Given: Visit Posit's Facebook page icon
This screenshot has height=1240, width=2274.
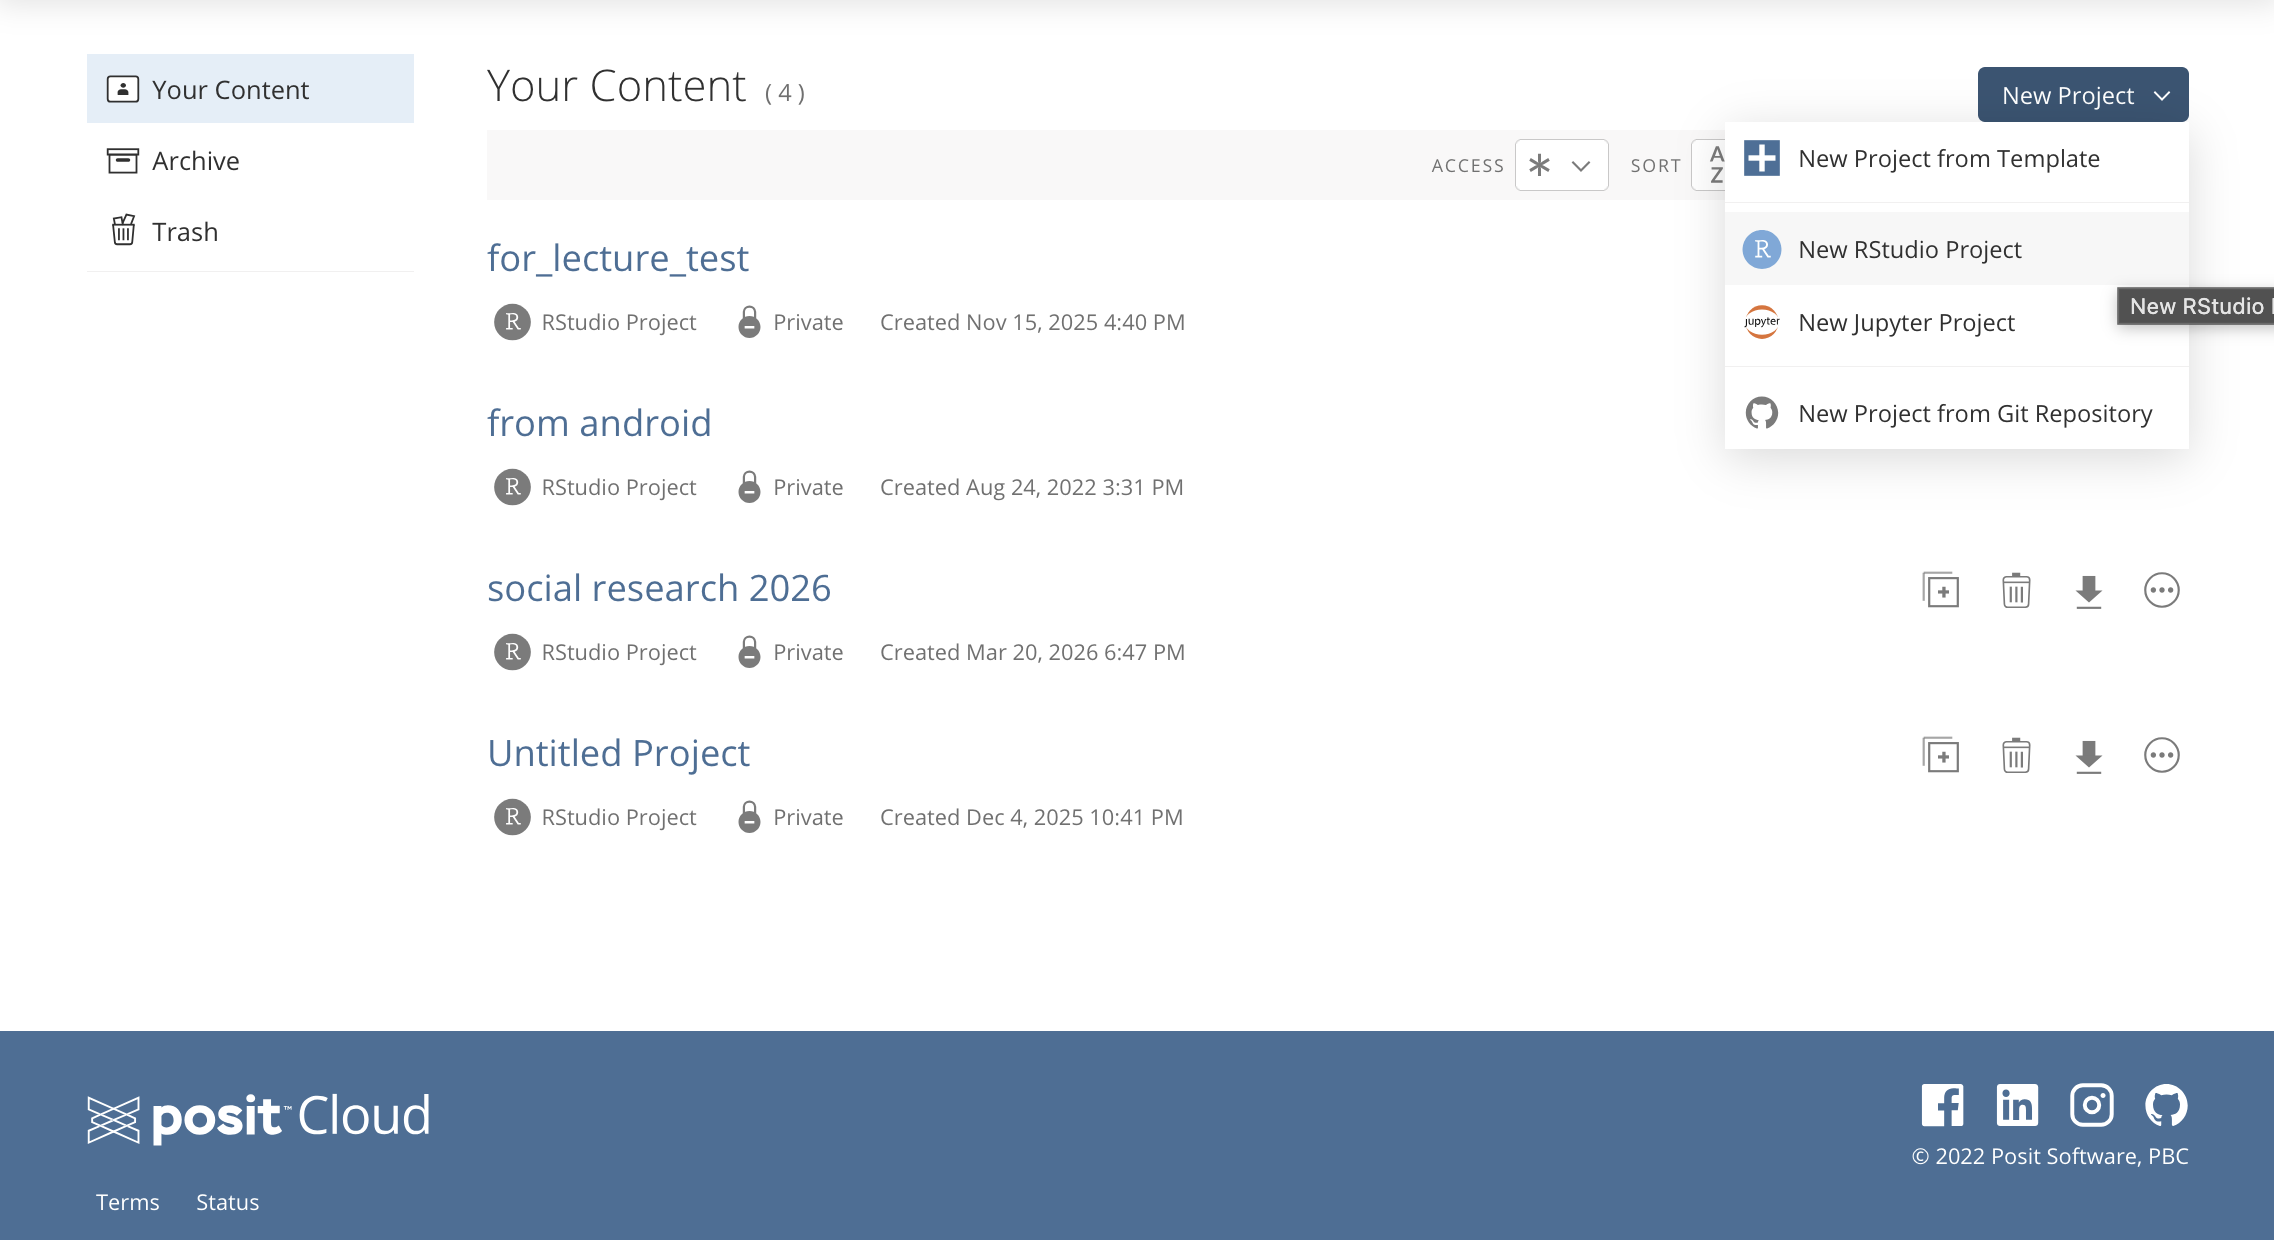Looking at the screenshot, I should [1942, 1105].
